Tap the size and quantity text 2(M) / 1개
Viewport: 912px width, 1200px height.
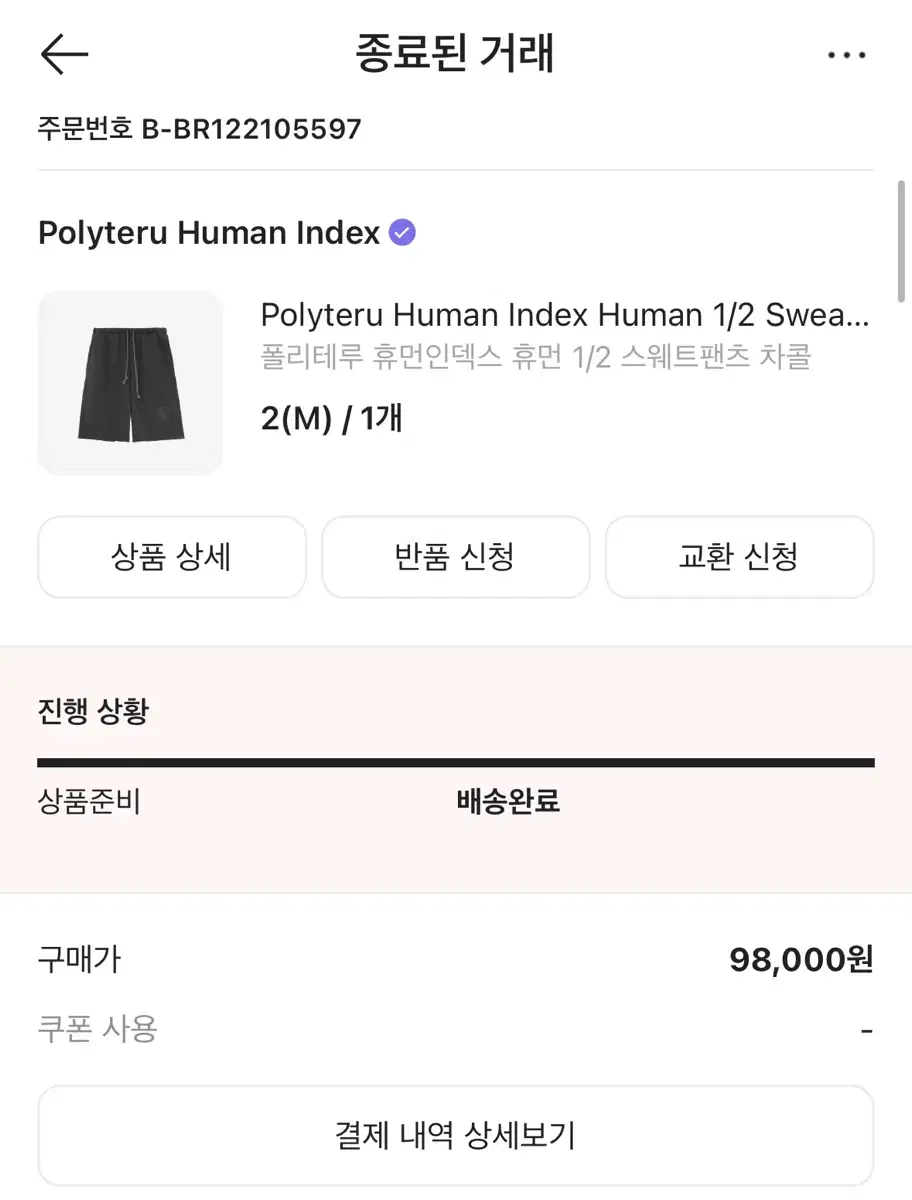coord(331,418)
